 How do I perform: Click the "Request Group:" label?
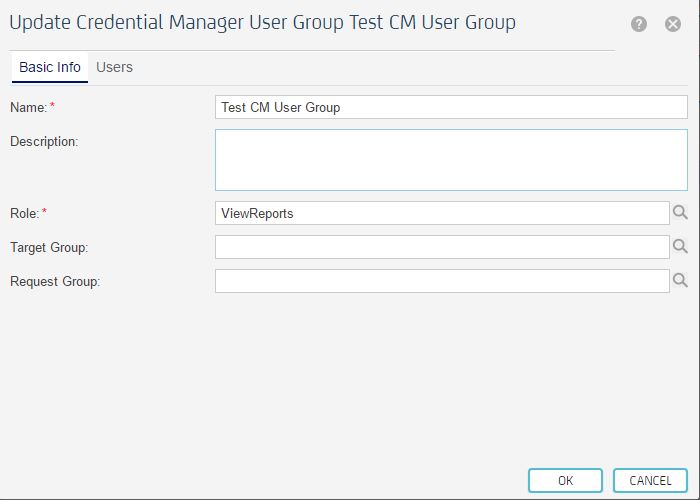pyautogui.click(x=55, y=281)
